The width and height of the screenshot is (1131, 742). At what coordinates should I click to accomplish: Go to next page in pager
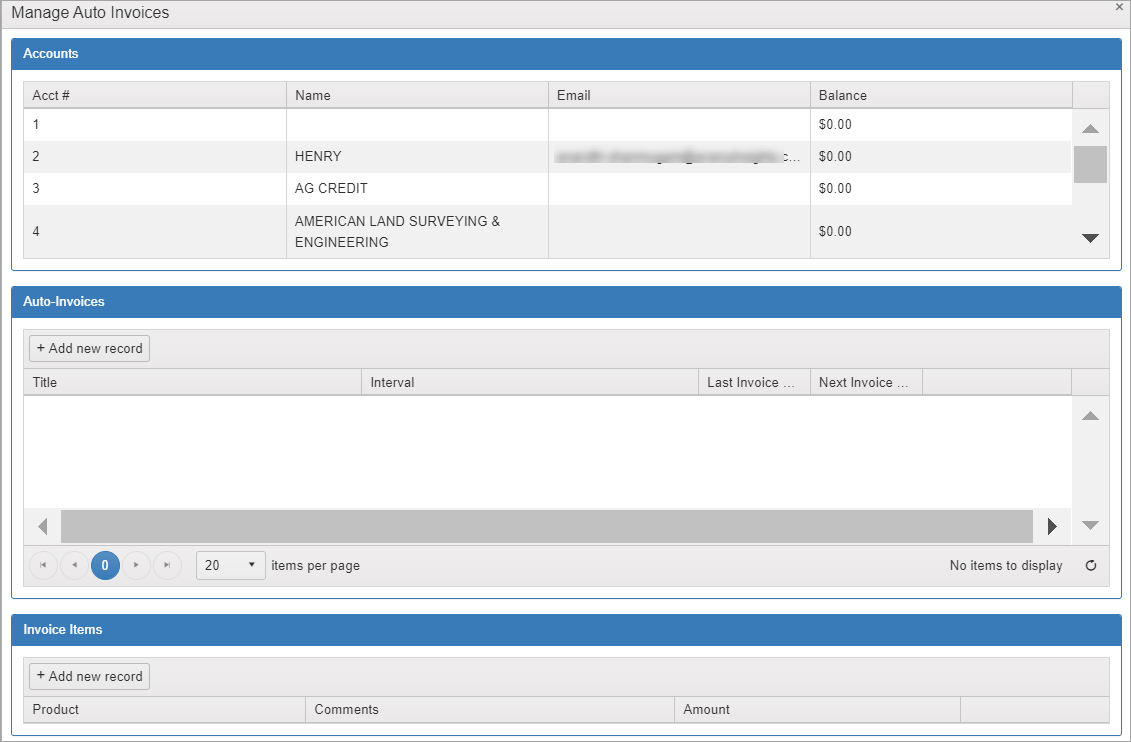click(136, 566)
